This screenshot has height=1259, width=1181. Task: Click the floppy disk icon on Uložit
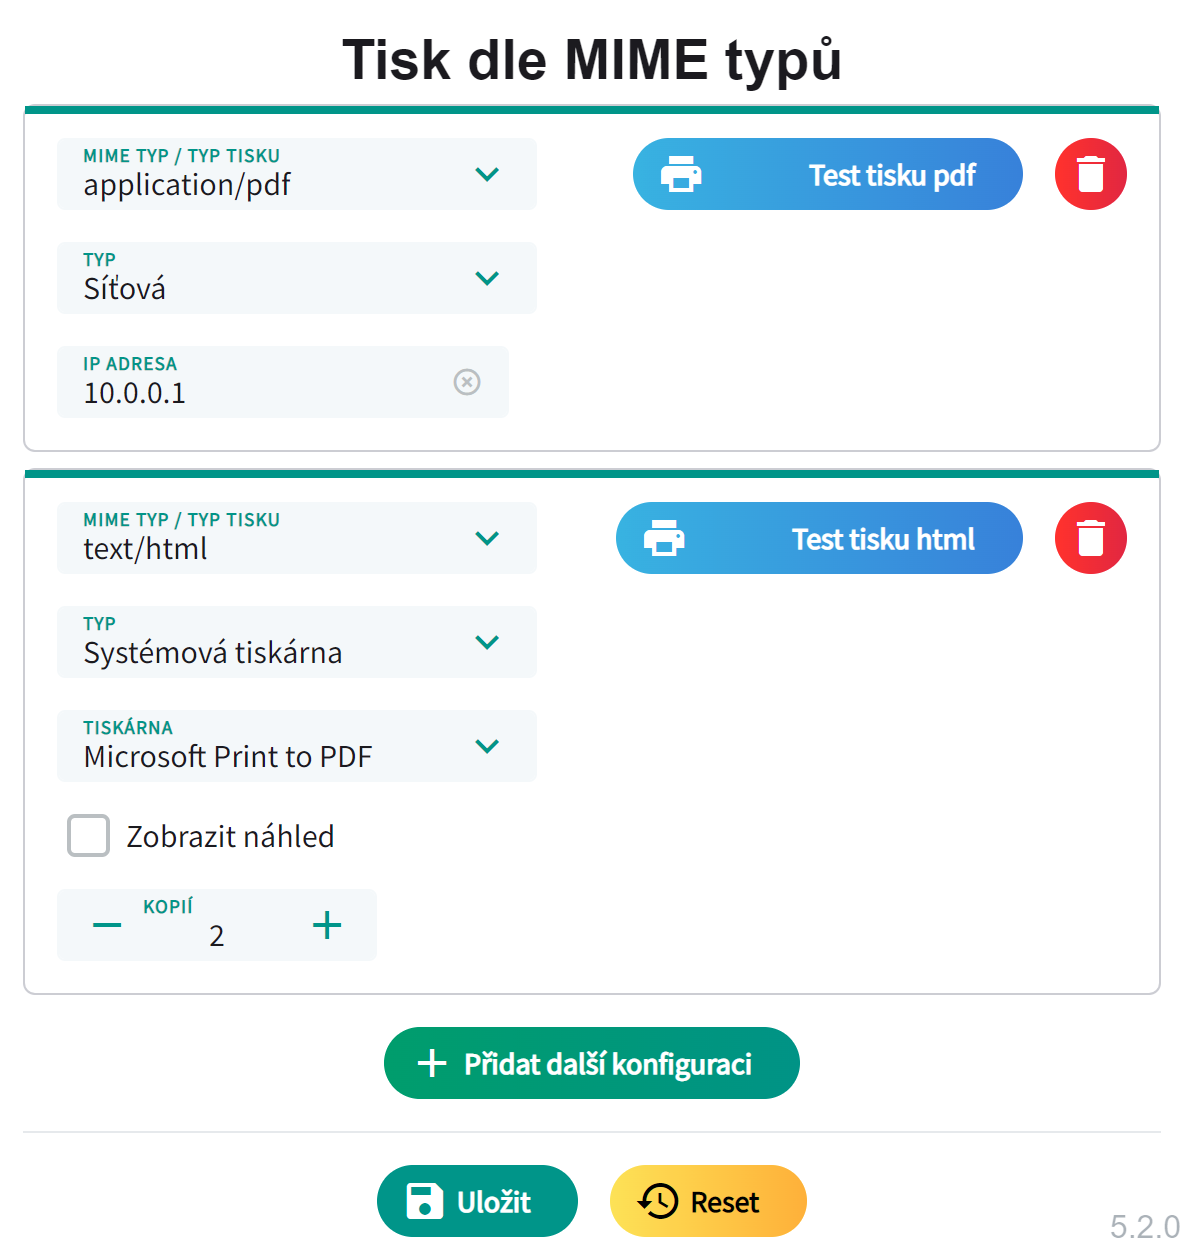(425, 1201)
